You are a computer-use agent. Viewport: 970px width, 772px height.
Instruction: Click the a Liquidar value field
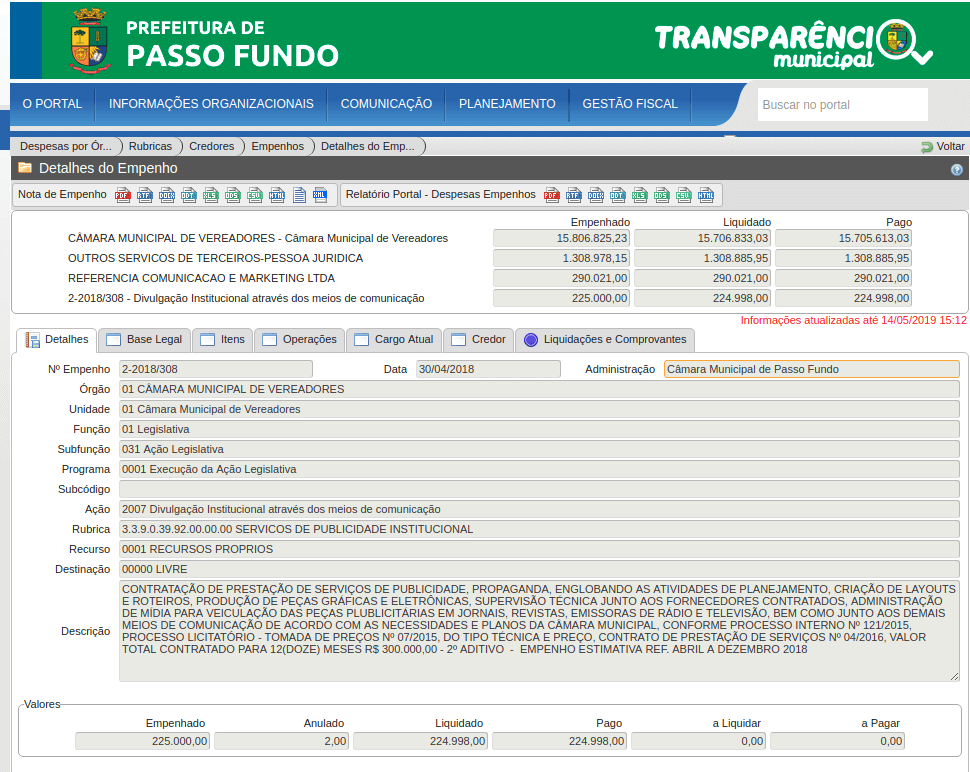coord(698,741)
